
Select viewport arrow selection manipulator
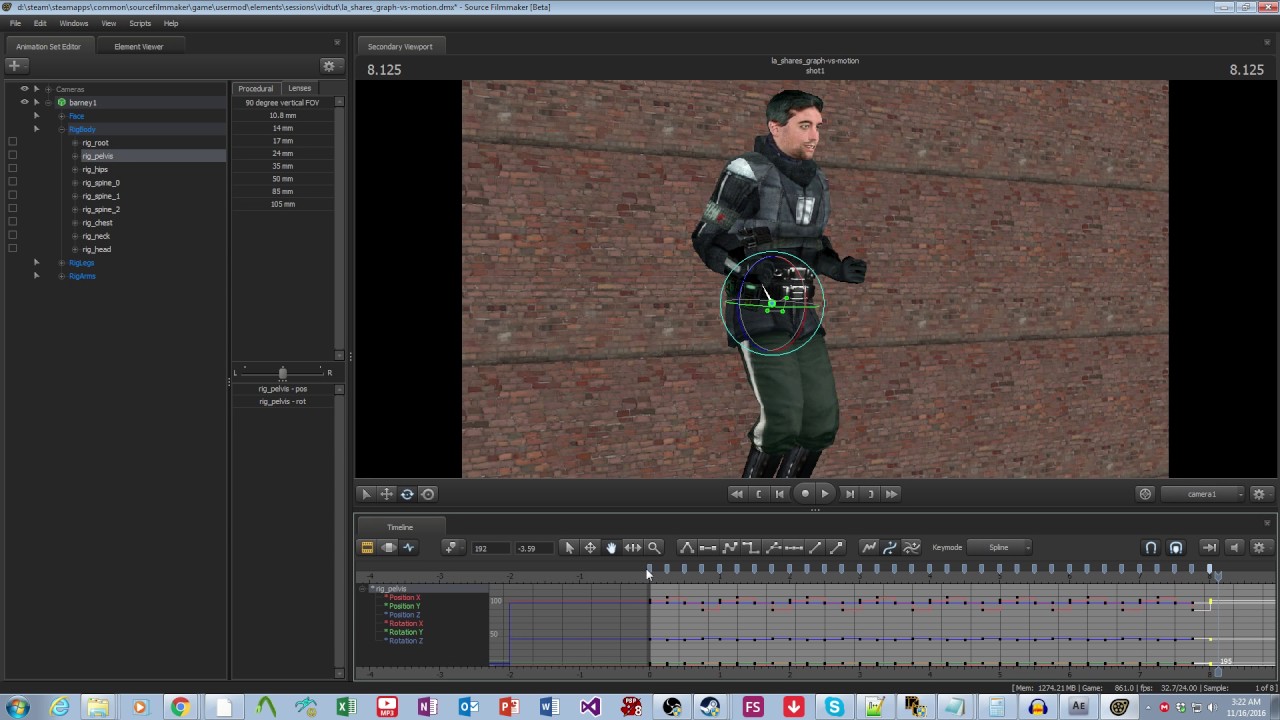[366, 494]
